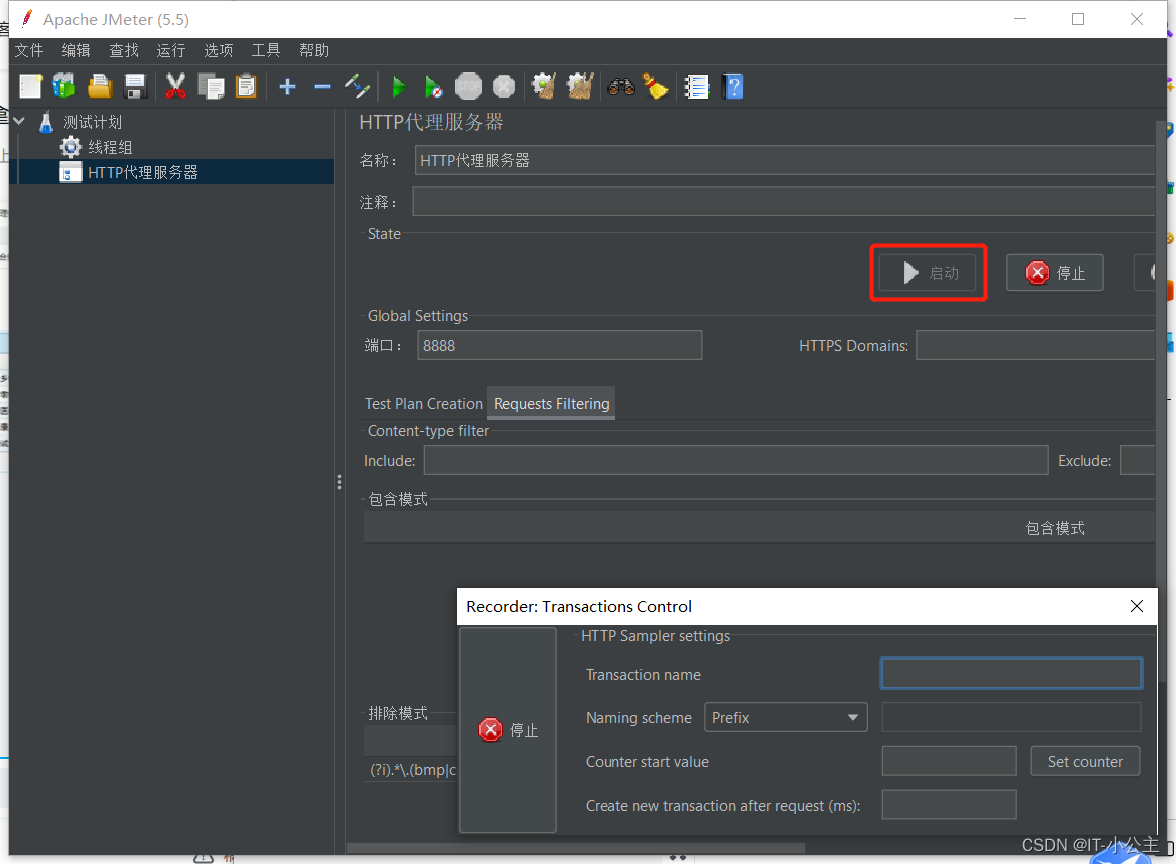Close the Recorder Transactions Control dialog
Viewport: 1176px width, 864px height.
coord(1137,606)
